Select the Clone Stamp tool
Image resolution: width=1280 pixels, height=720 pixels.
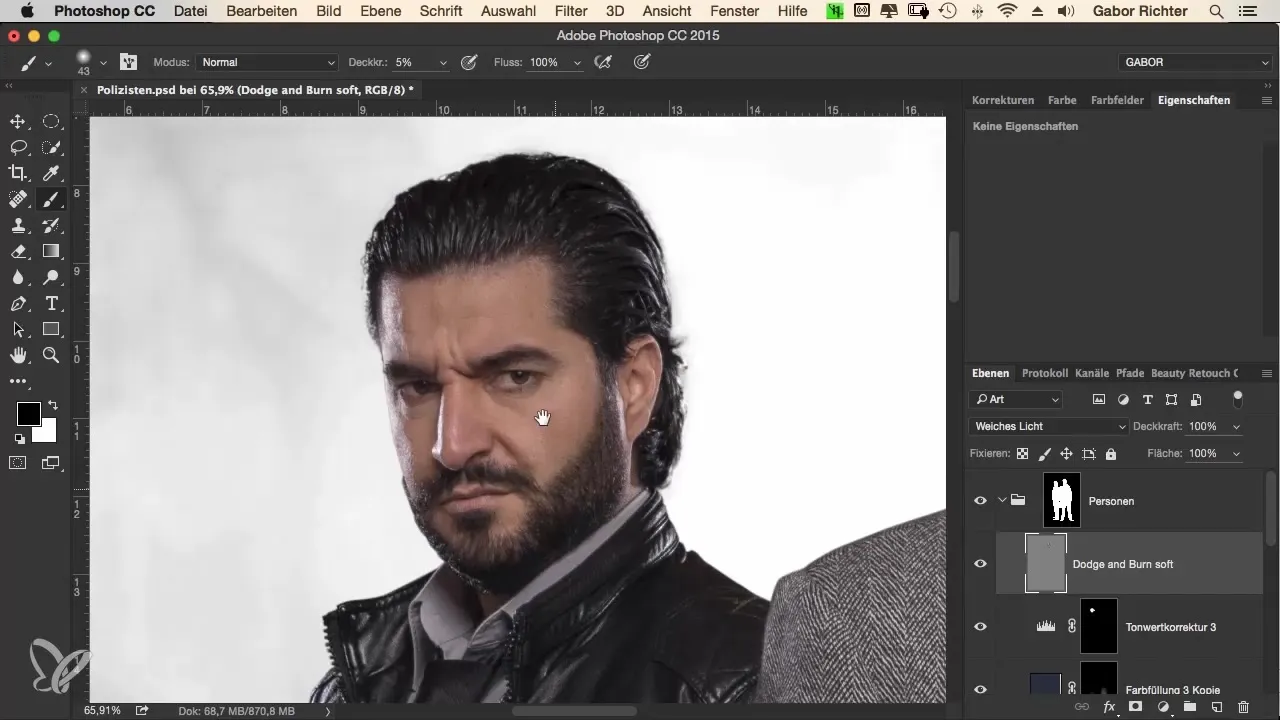(18, 225)
